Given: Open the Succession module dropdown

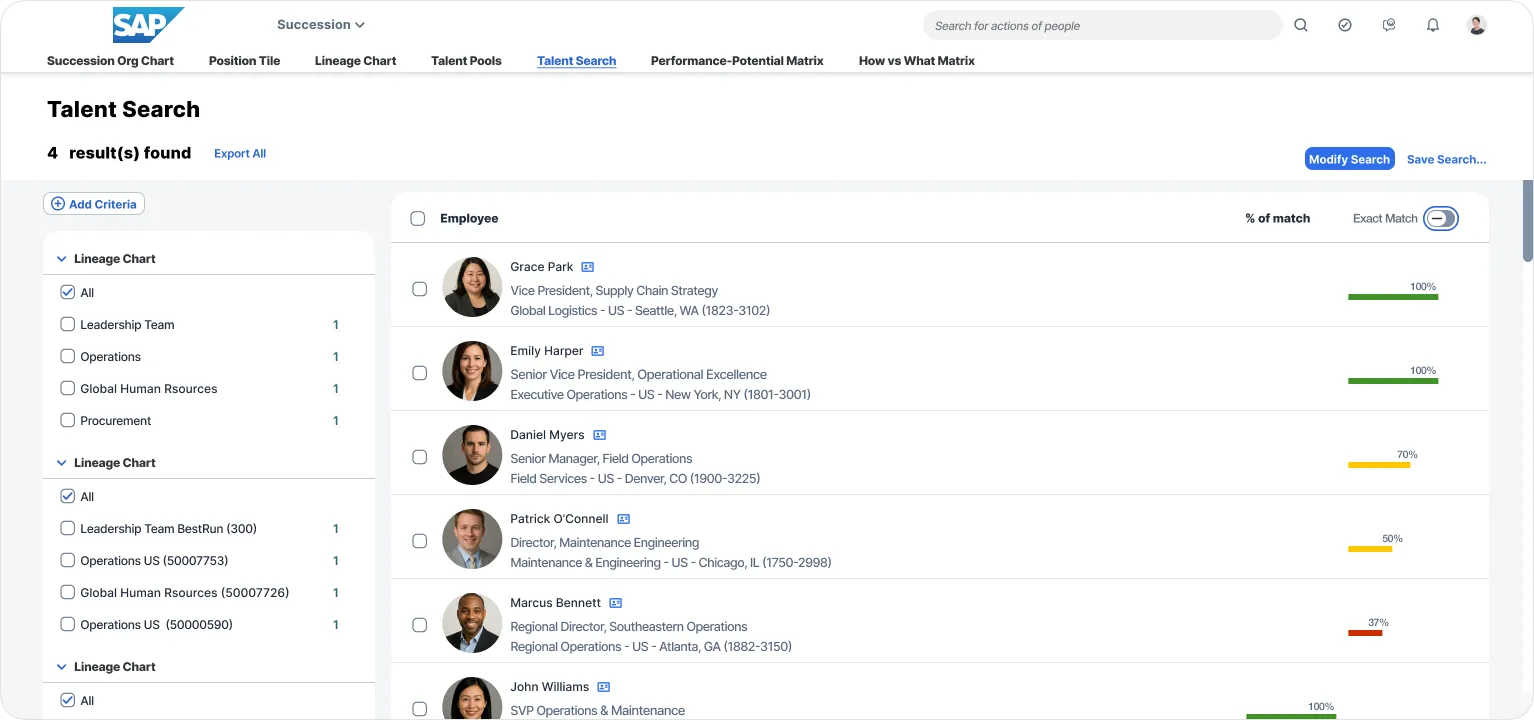Looking at the screenshot, I should click(x=320, y=24).
